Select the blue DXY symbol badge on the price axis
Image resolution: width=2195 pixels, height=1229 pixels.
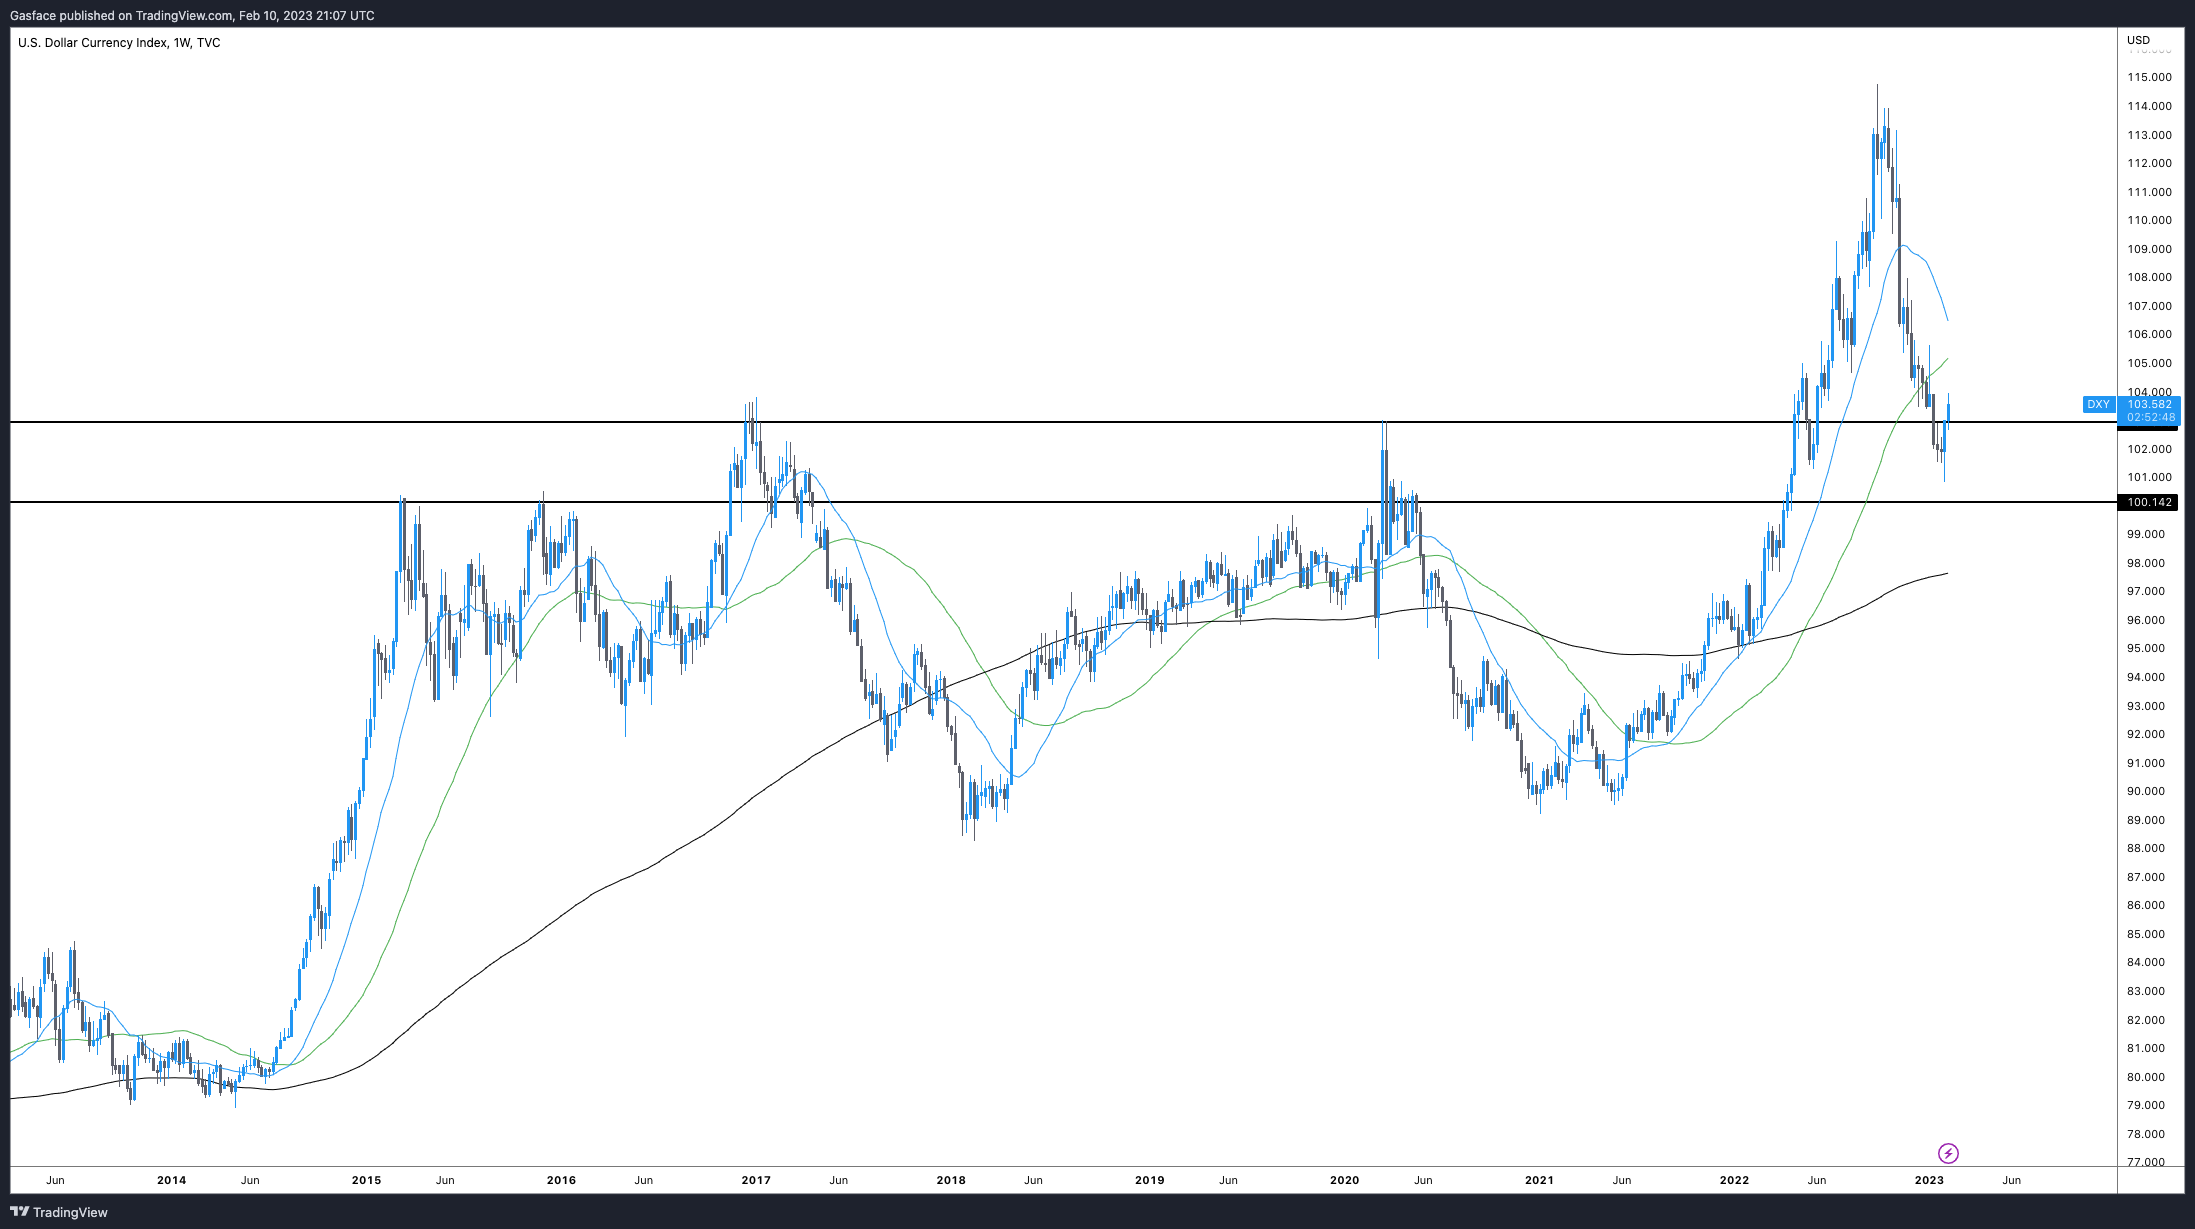pos(2098,405)
